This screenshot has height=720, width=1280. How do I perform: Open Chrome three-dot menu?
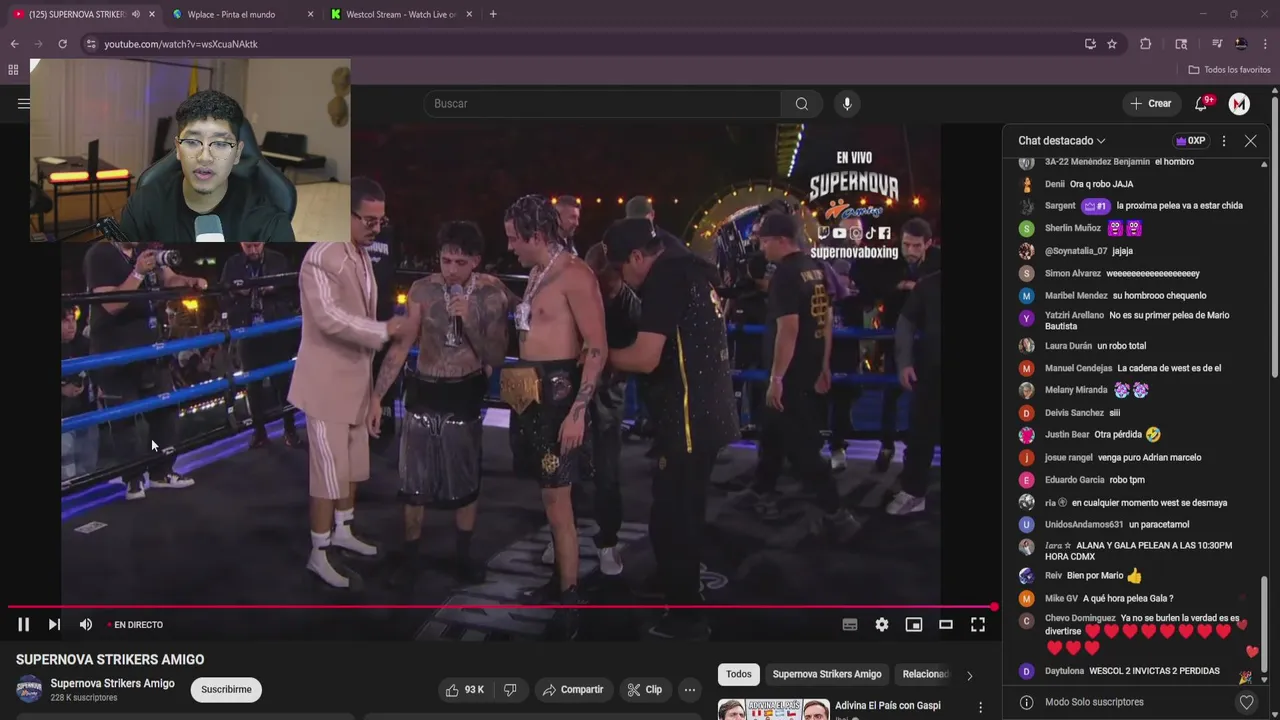[1266, 44]
